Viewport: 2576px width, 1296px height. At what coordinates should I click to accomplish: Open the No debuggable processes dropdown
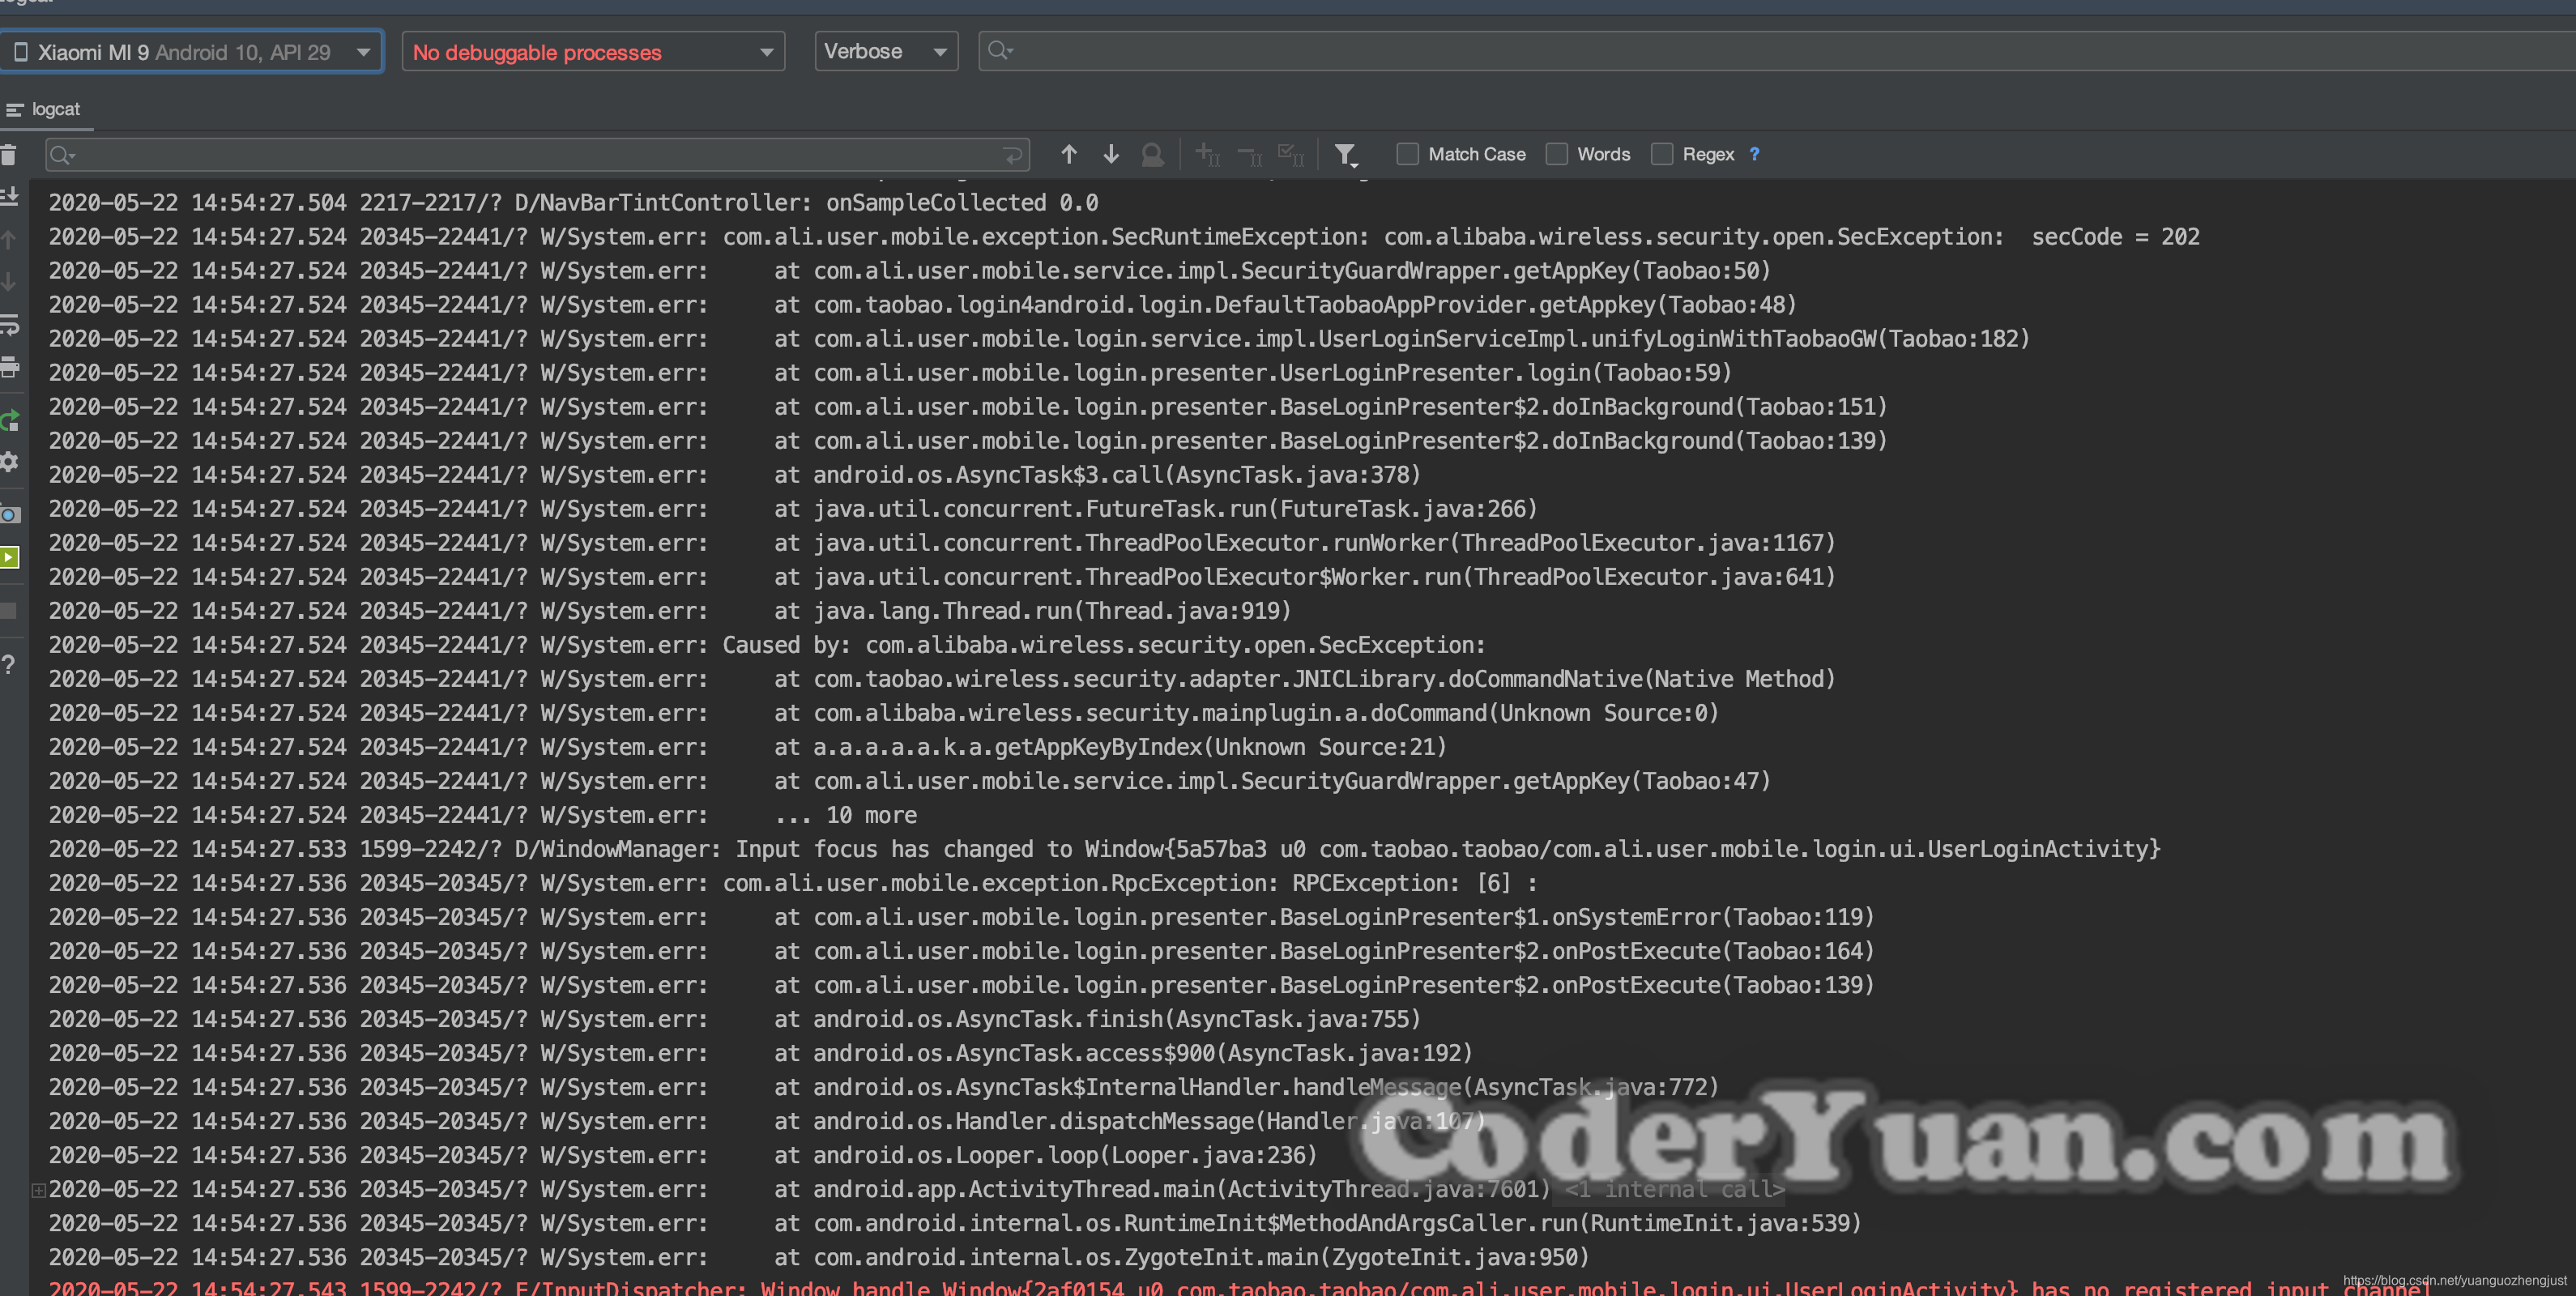[x=592, y=52]
